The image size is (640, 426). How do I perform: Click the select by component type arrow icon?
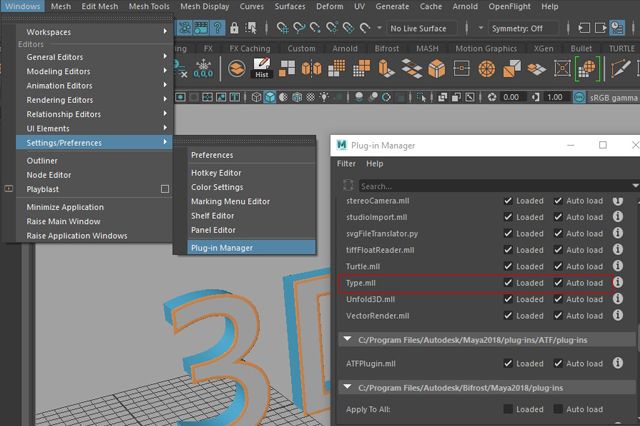251,28
